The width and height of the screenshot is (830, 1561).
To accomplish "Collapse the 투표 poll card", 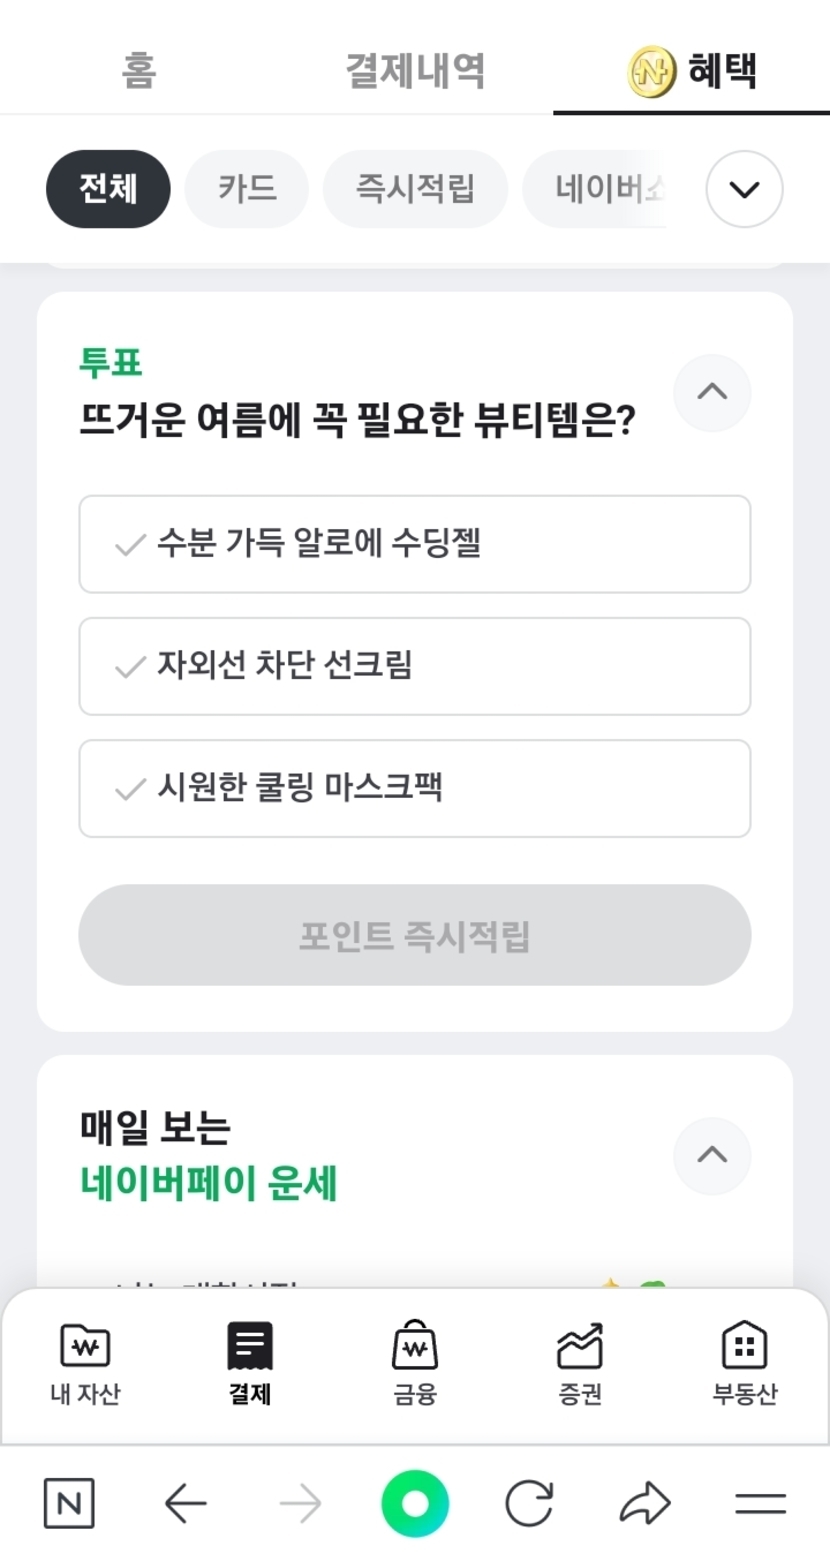I will 712,392.
